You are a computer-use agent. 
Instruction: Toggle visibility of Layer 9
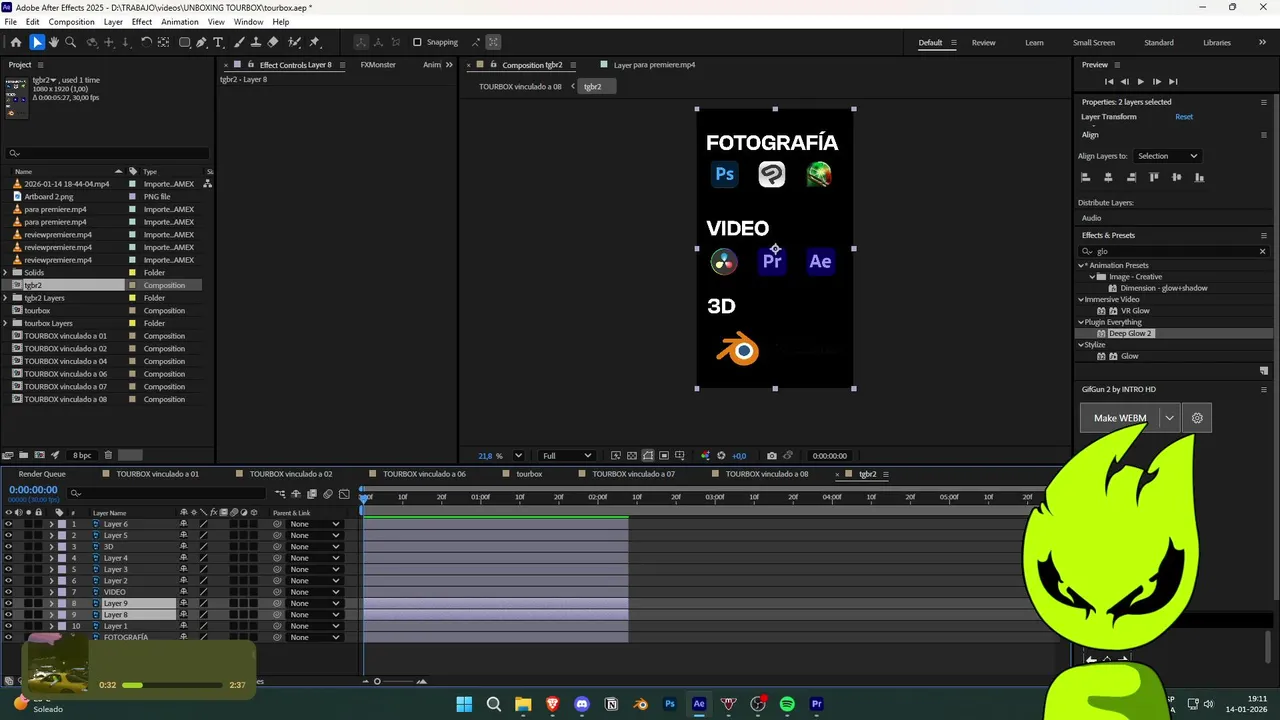pyautogui.click(x=8, y=603)
